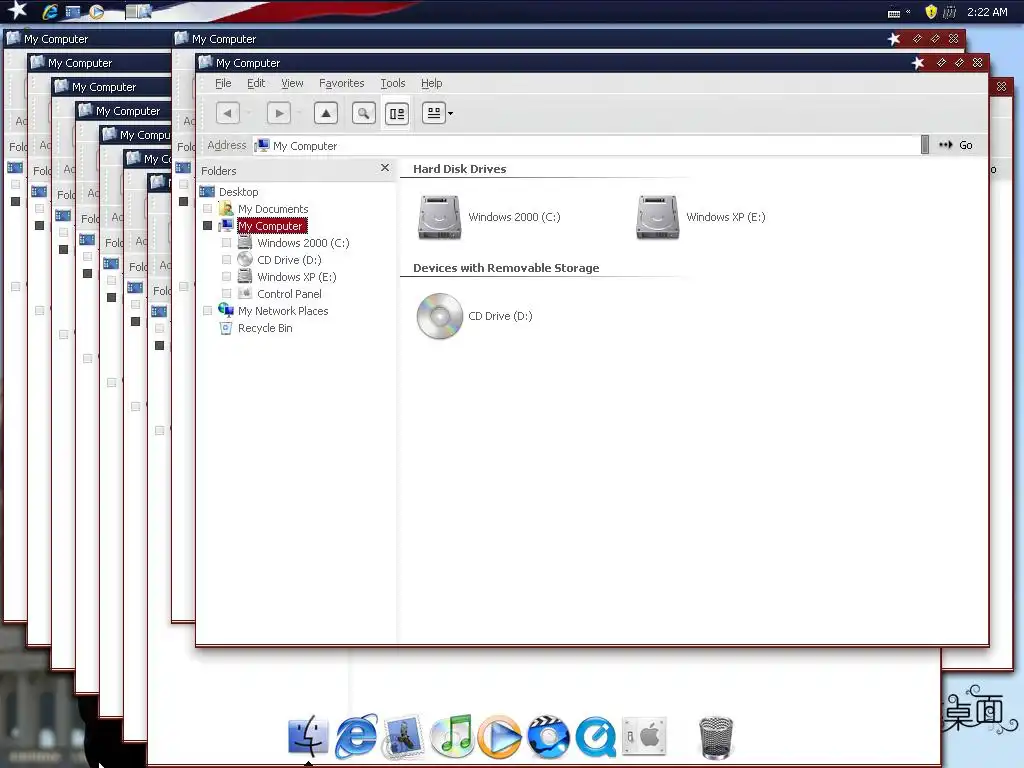Open the View menu
This screenshot has height=768, width=1024.
pyautogui.click(x=292, y=83)
